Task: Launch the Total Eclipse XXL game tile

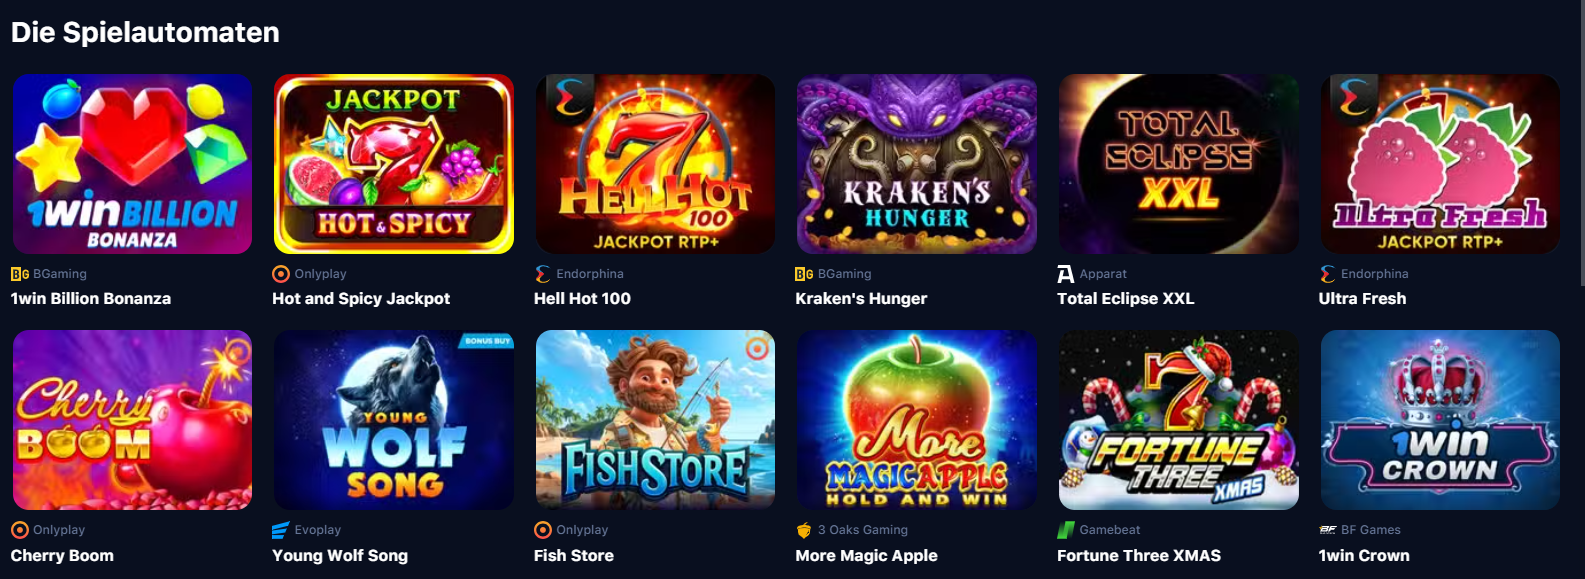Action: click(1178, 164)
